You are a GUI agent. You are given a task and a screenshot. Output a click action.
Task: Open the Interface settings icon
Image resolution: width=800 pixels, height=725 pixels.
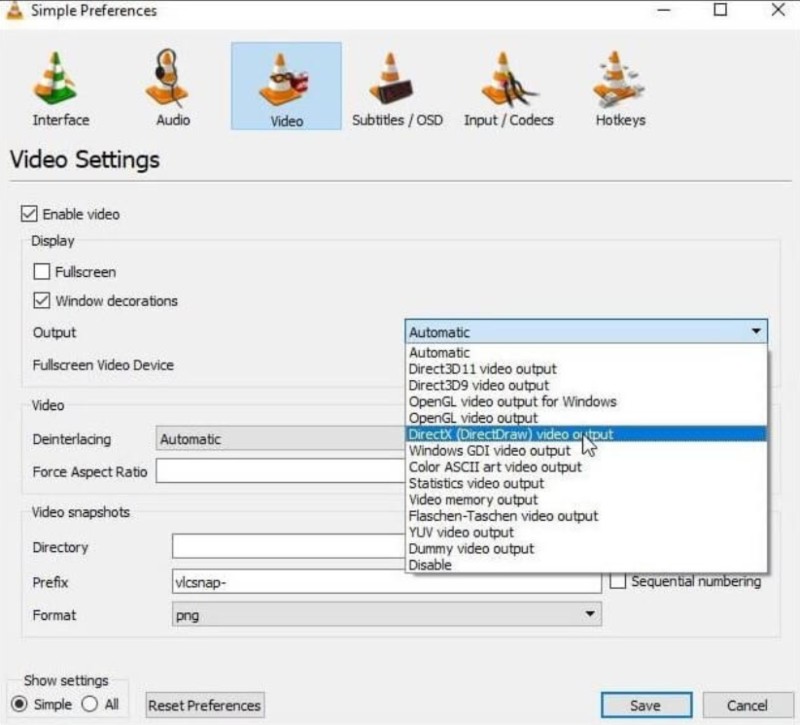57,77
